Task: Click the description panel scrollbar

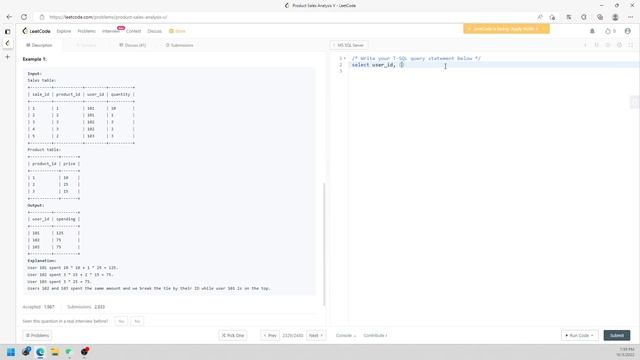Action: click(x=324, y=244)
